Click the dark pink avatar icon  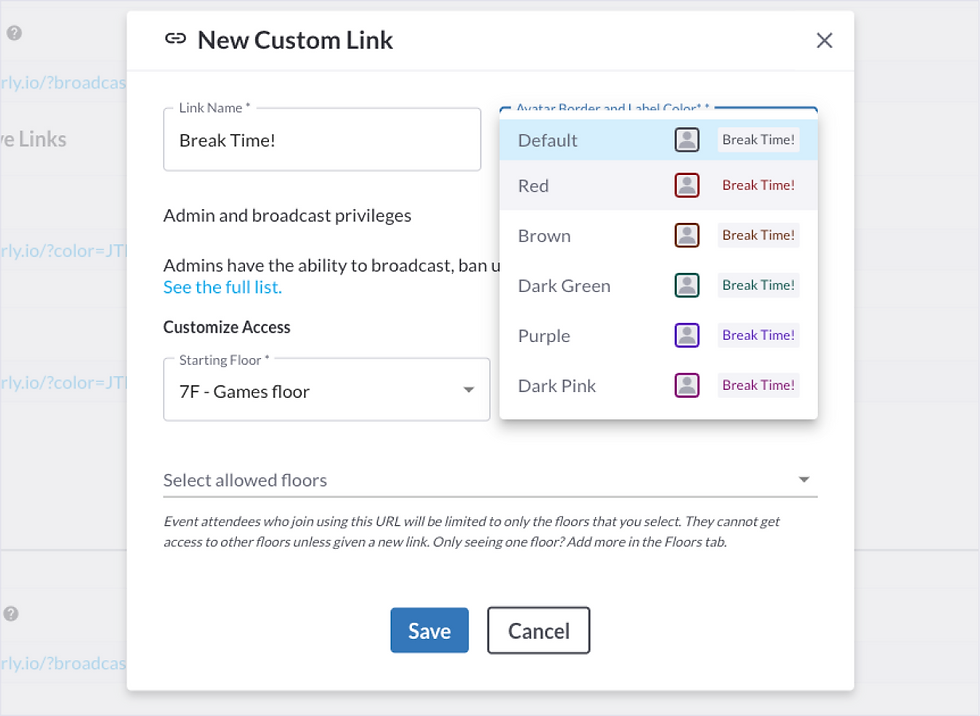(686, 385)
